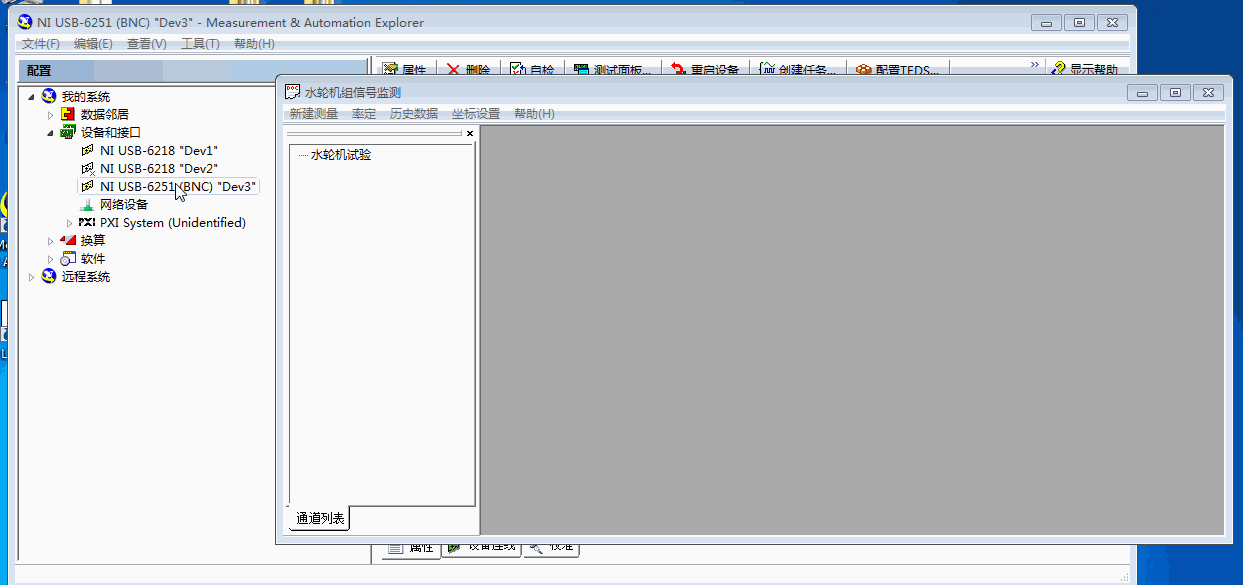The height and width of the screenshot is (585, 1243).
Task: Open 帮助(H) menu in the MAX window
Action: click(x=254, y=44)
